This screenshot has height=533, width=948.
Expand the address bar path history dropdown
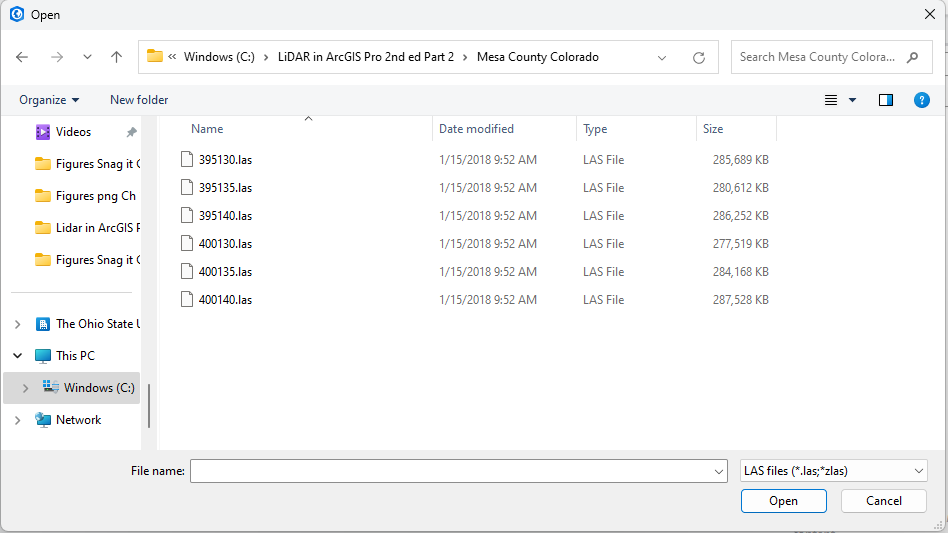click(662, 57)
